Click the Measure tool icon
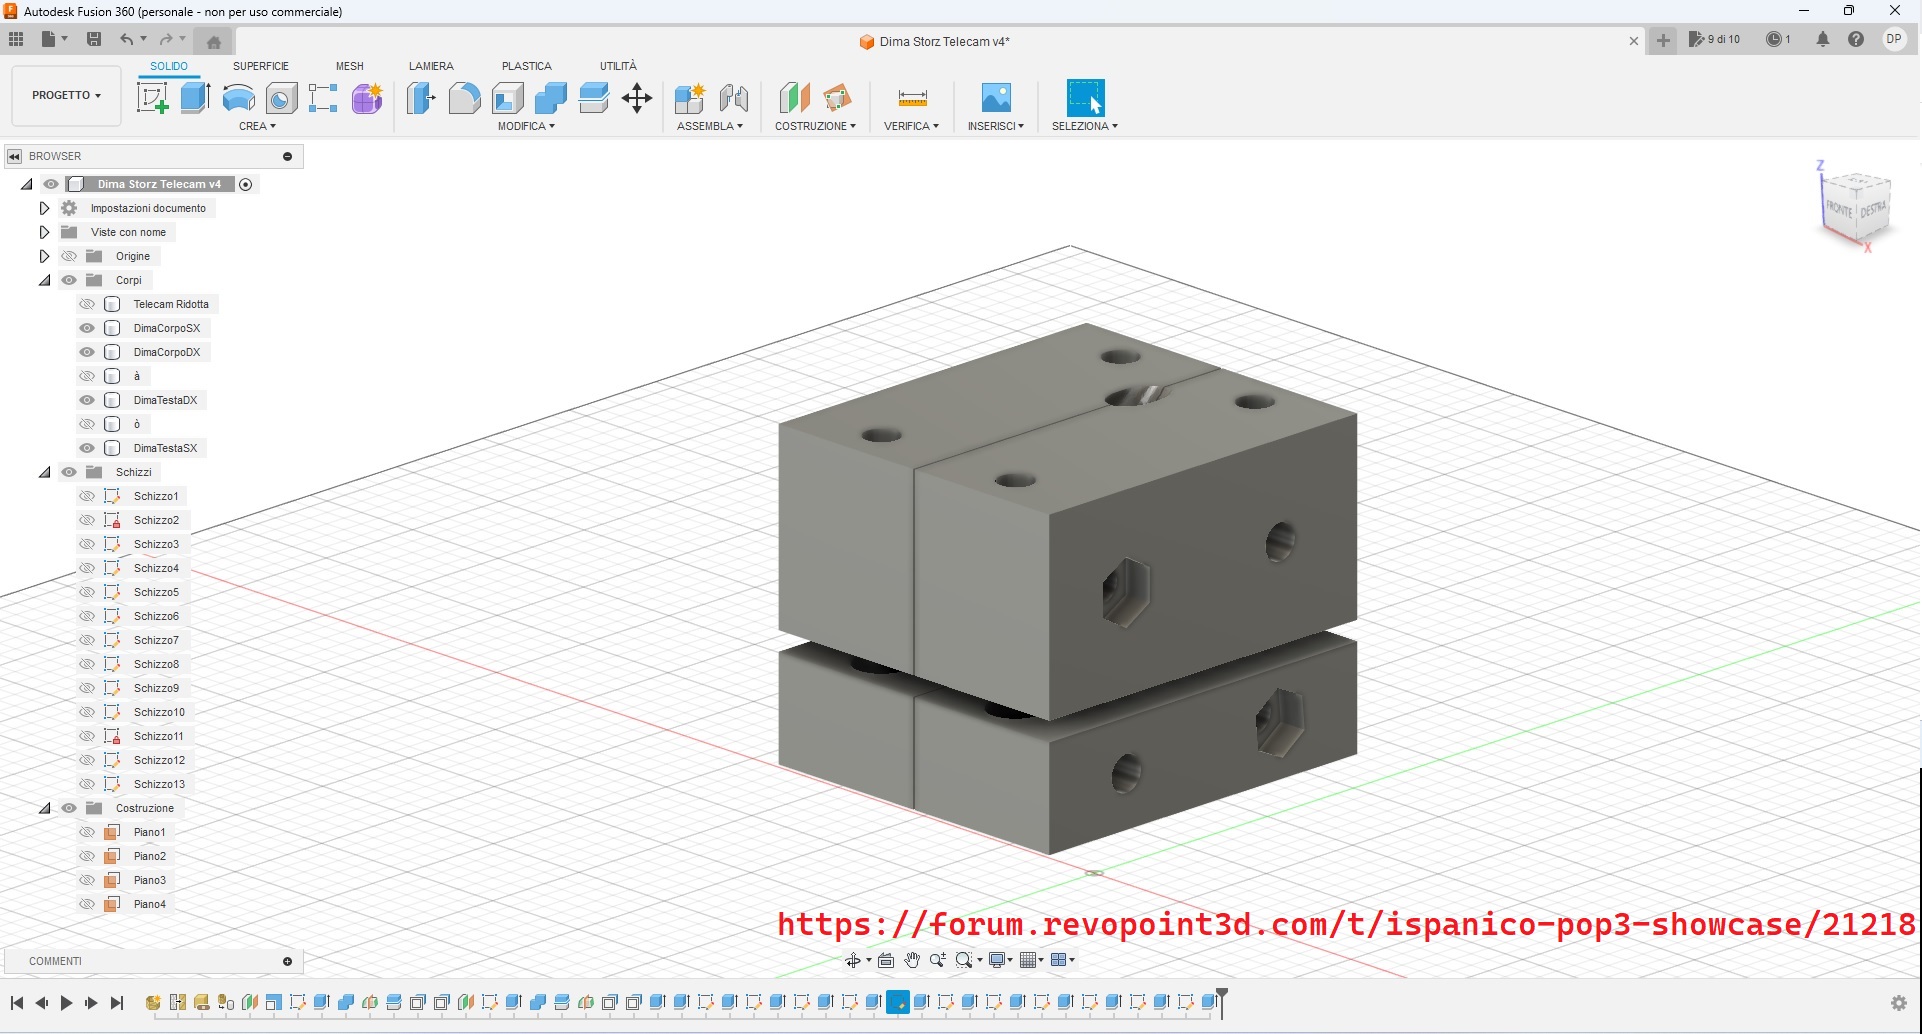Viewport: 1922px width, 1034px height. coord(912,98)
